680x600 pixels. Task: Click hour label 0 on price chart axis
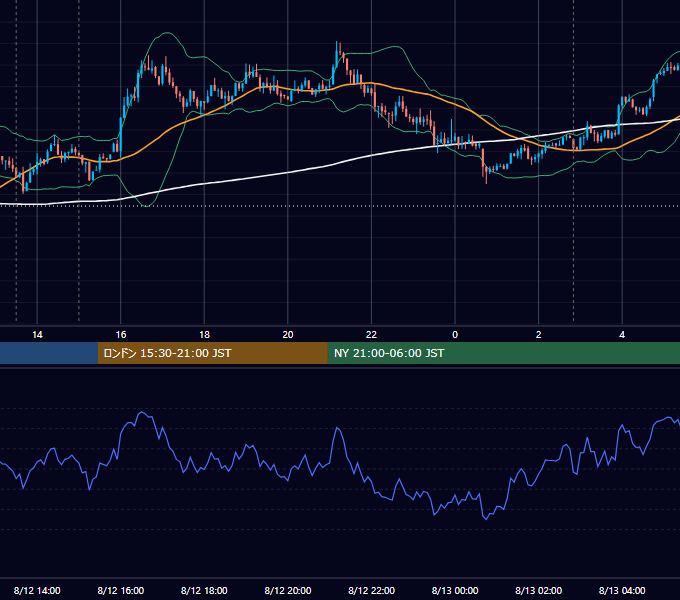tap(455, 335)
